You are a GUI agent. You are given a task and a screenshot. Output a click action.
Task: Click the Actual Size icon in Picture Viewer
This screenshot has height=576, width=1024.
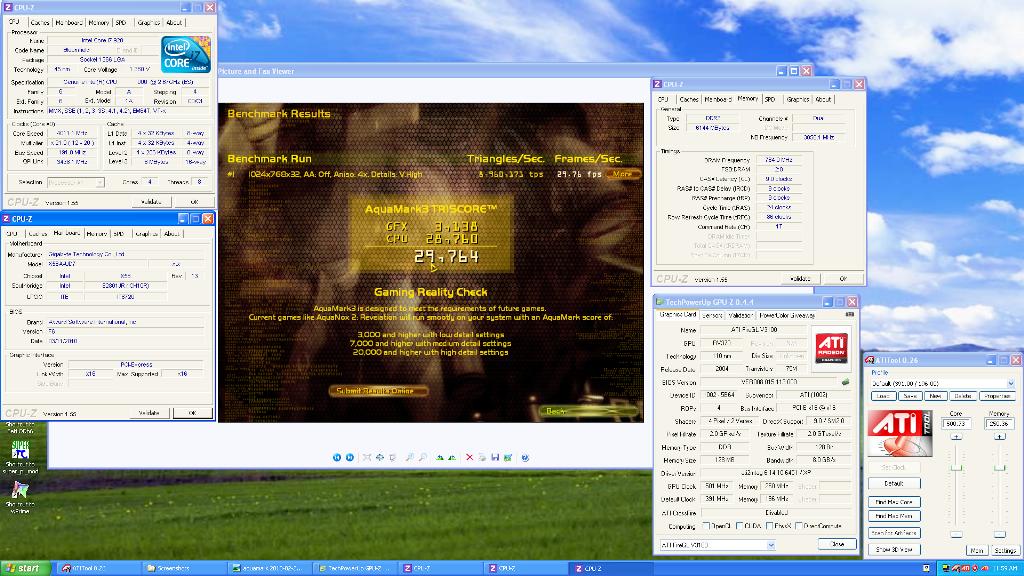[380, 458]
